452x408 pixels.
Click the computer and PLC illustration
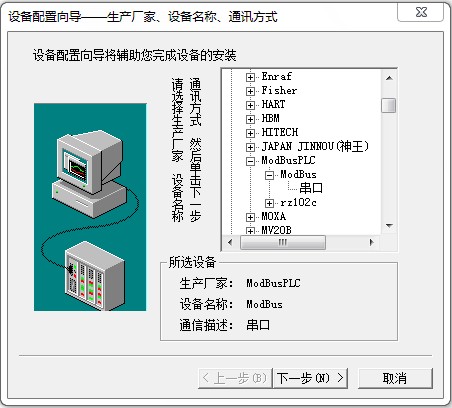pyautogui.click(x=90, y=207)
